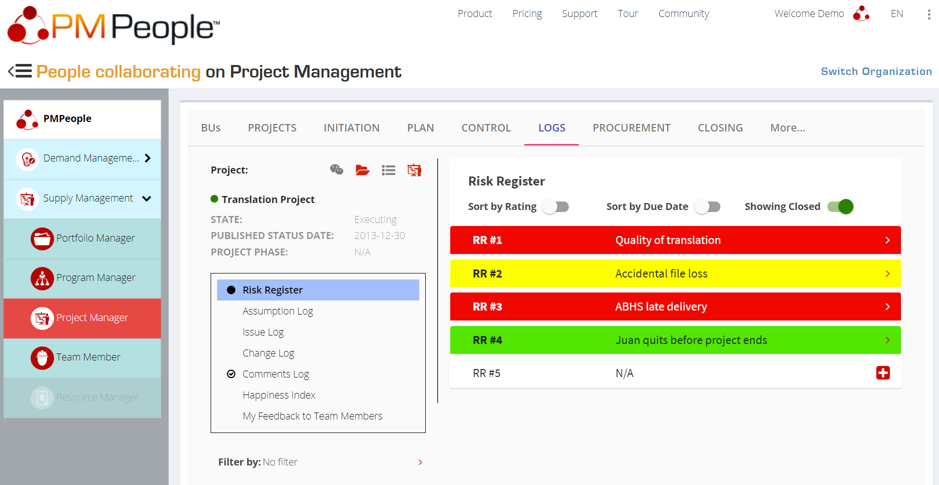Click the Resource Manager icon
The height and width of the screenshot is (485, 939).
pyautogui.click(x=42, y=398)
